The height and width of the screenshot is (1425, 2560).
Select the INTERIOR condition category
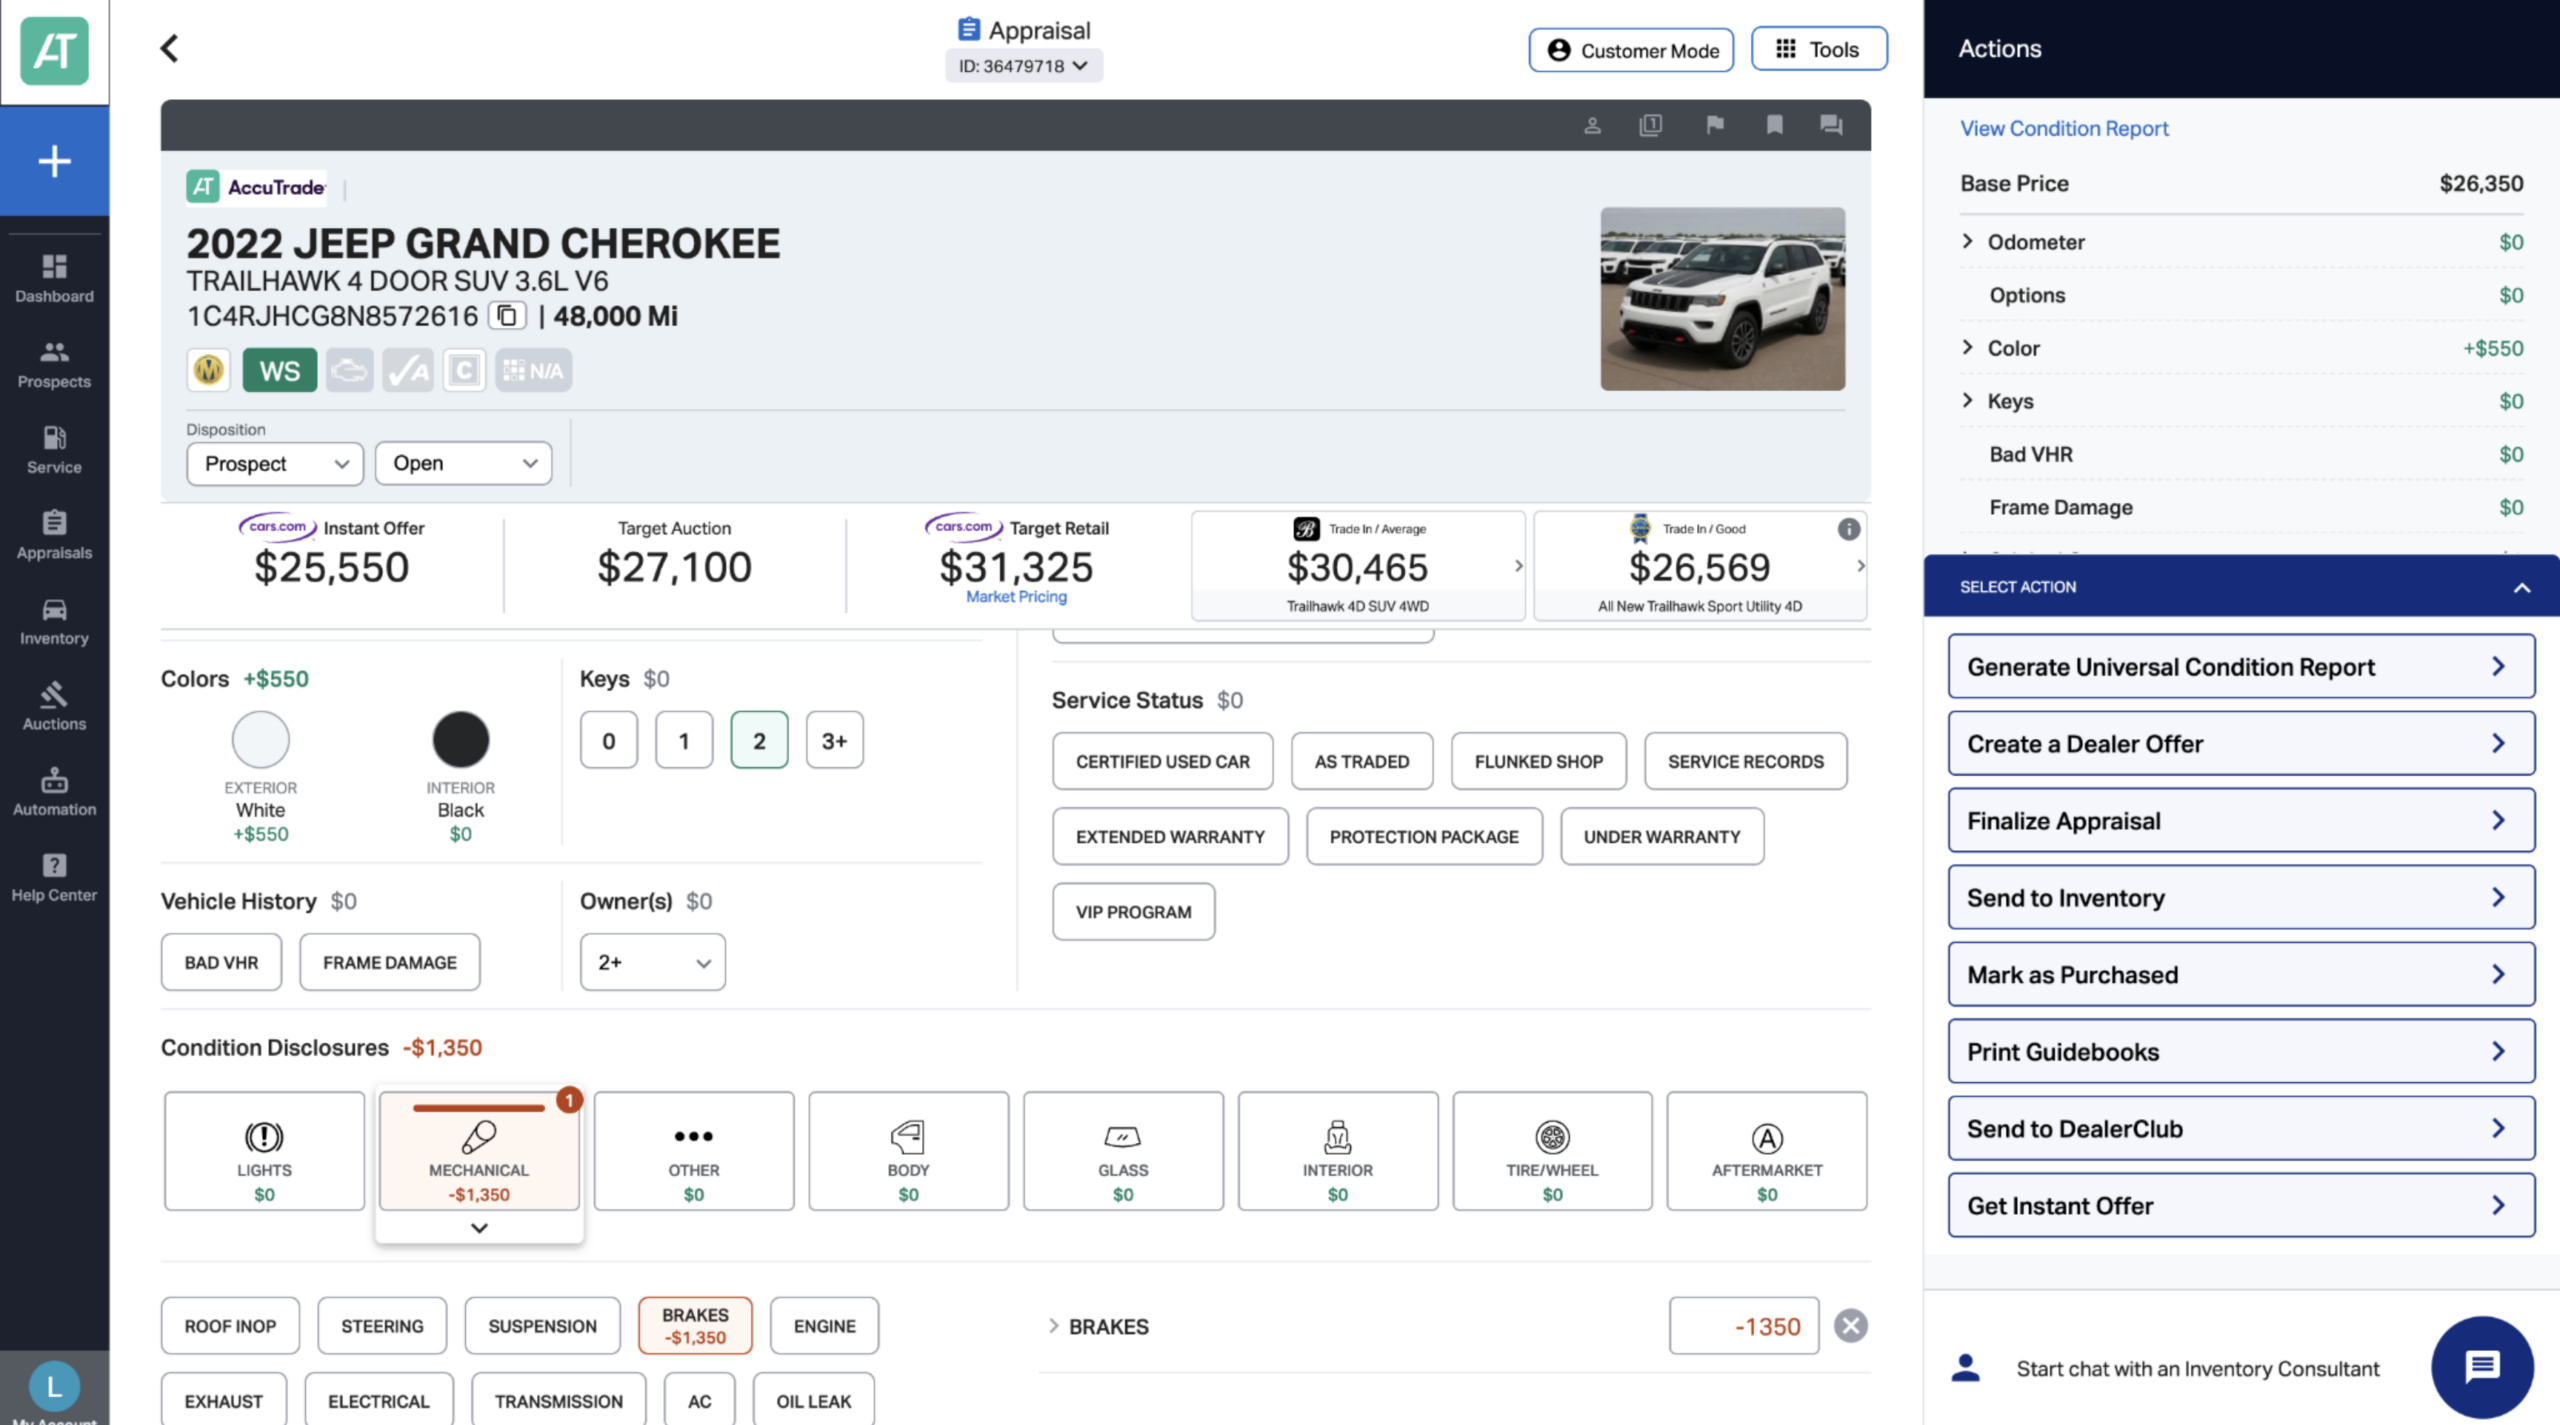click(1338, 1151)
